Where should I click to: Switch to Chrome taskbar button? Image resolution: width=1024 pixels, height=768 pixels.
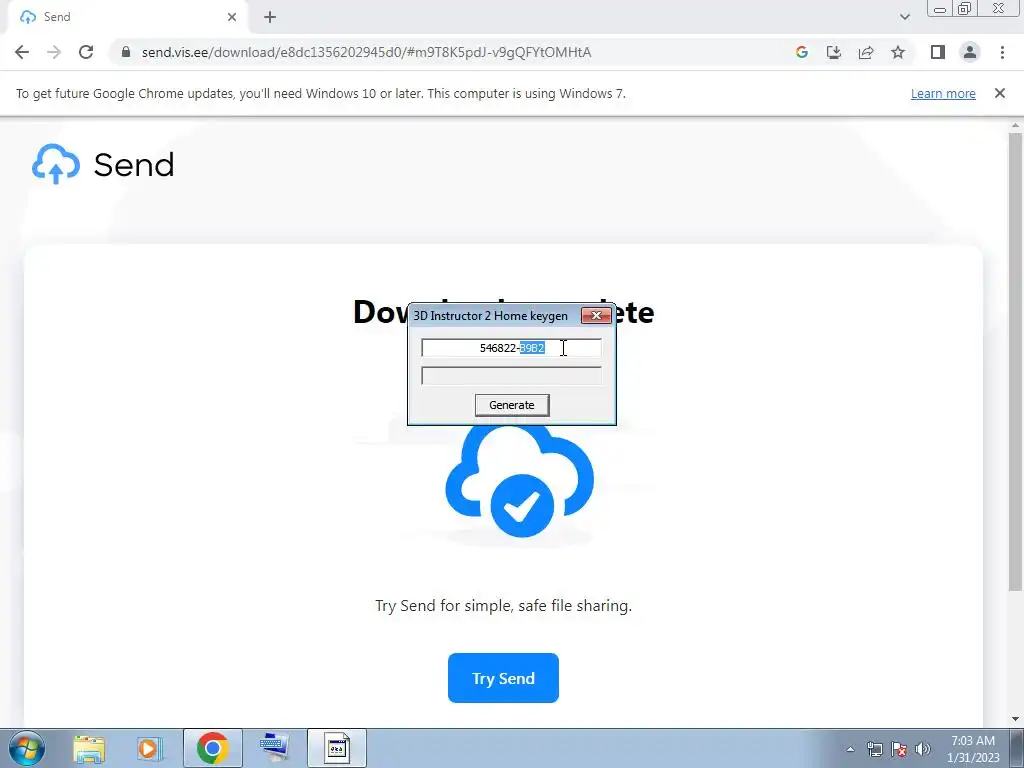(213, 748)
